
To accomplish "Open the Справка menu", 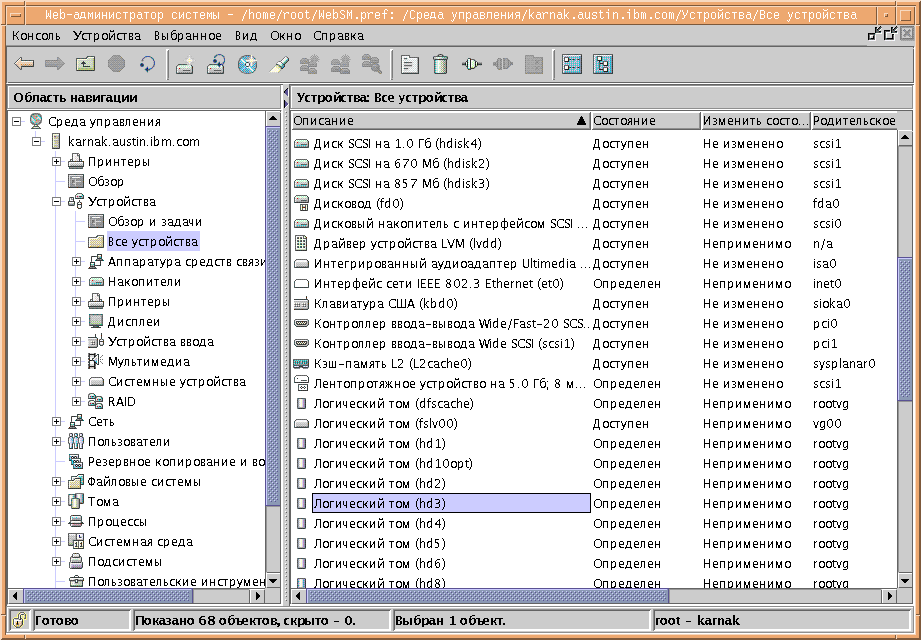I will tap(338, 35).
